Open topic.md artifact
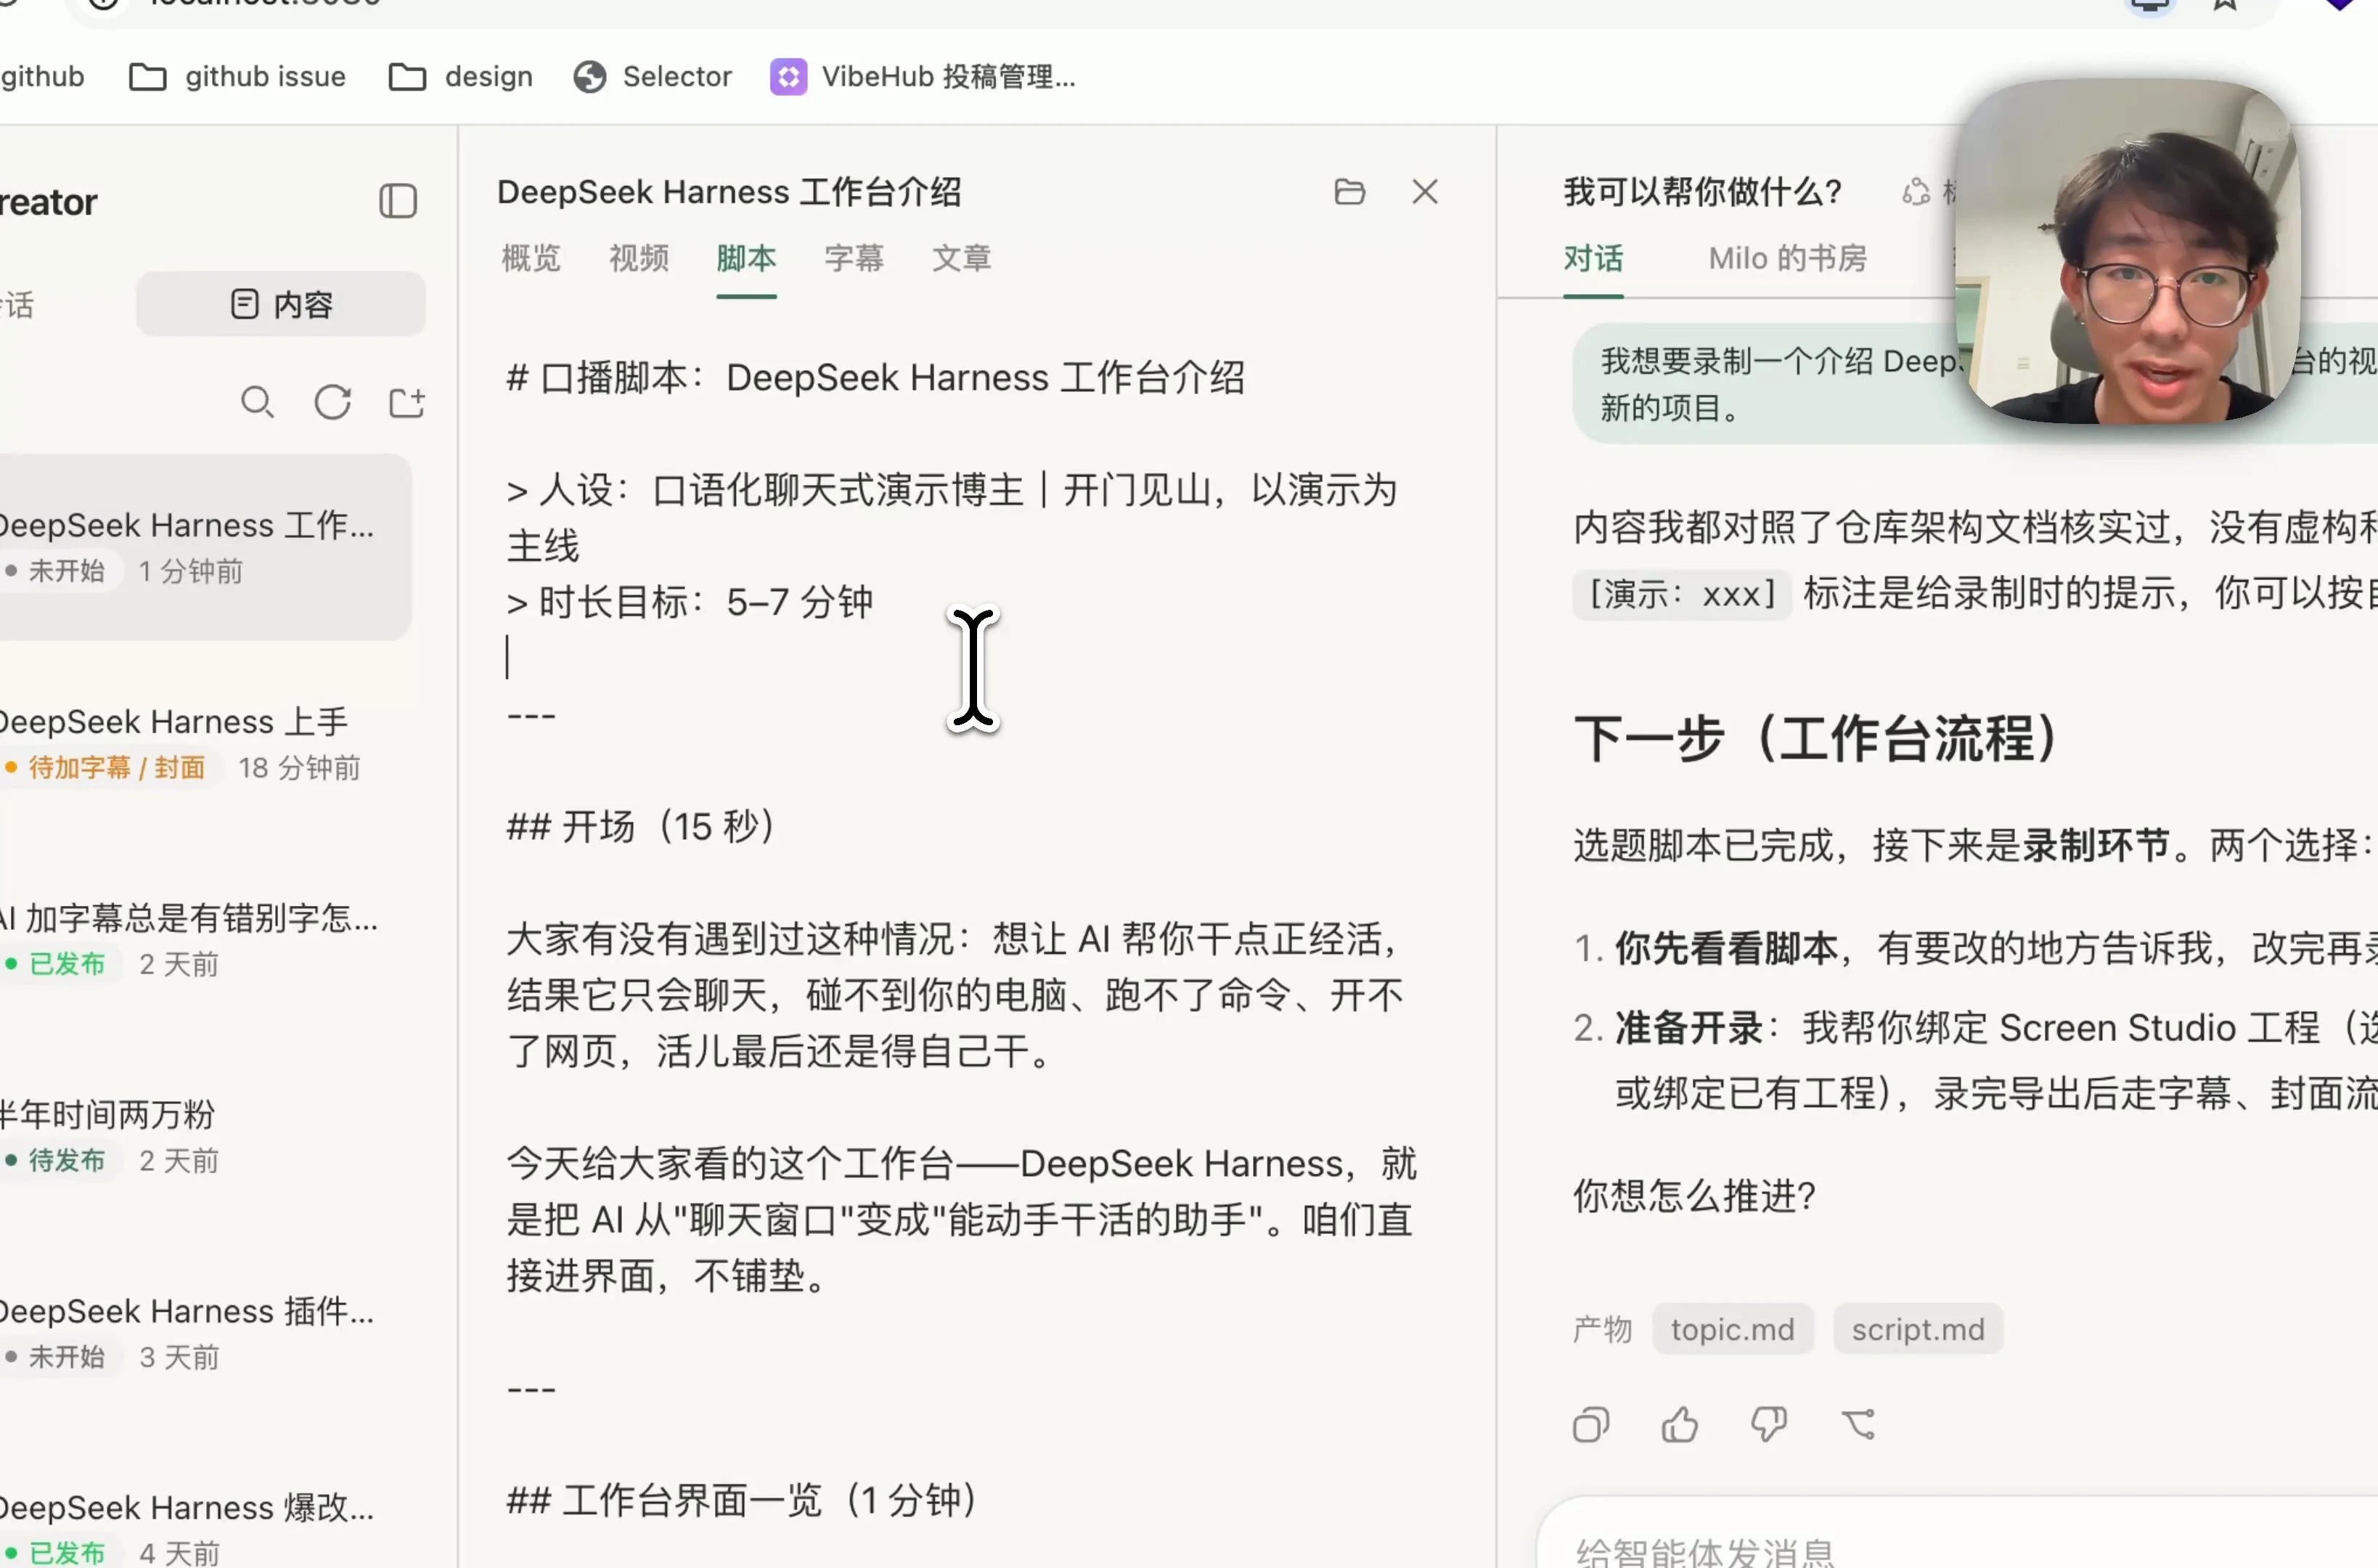This screenshot has height=1568, width=2378. tap(1732, 1329)
